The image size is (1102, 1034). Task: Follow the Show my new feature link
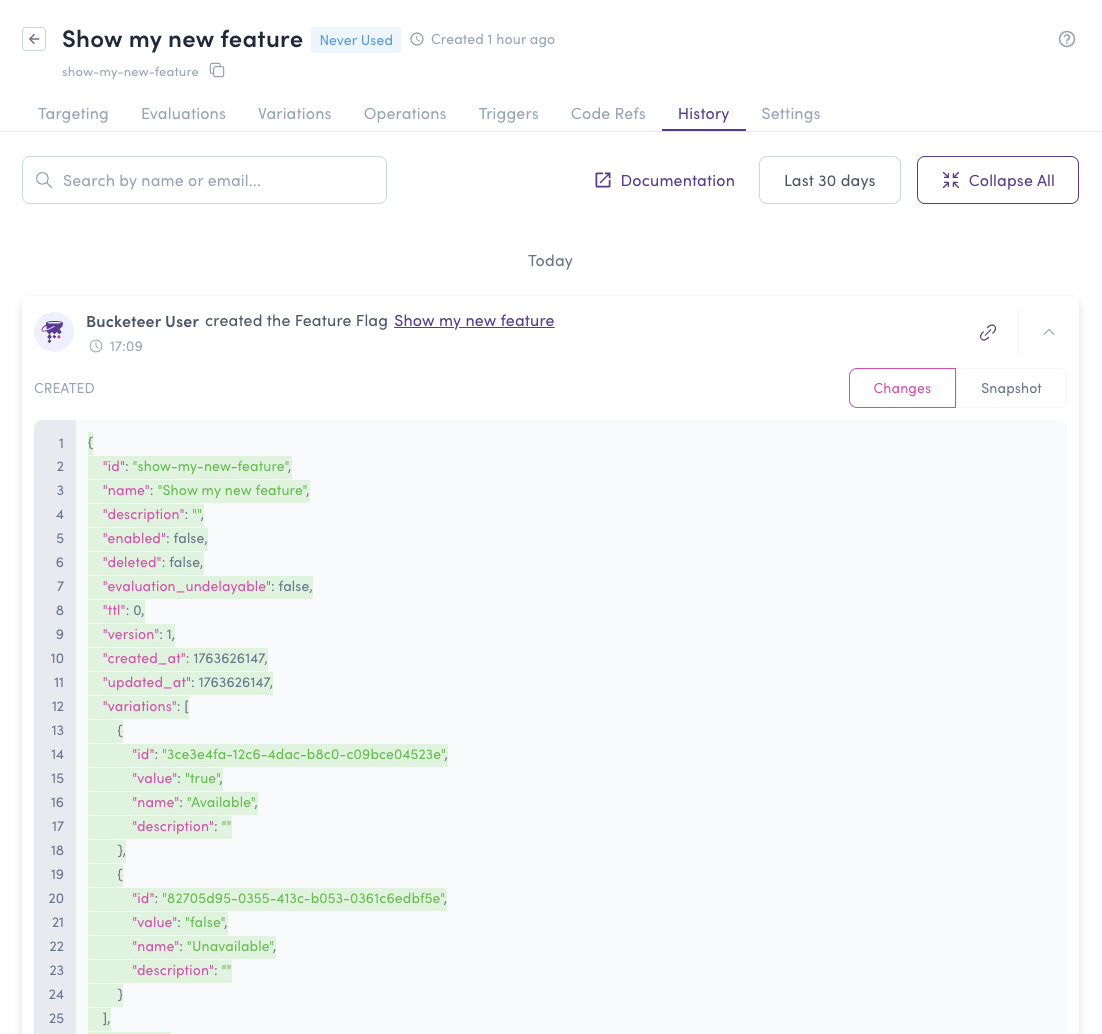point(474,321)
